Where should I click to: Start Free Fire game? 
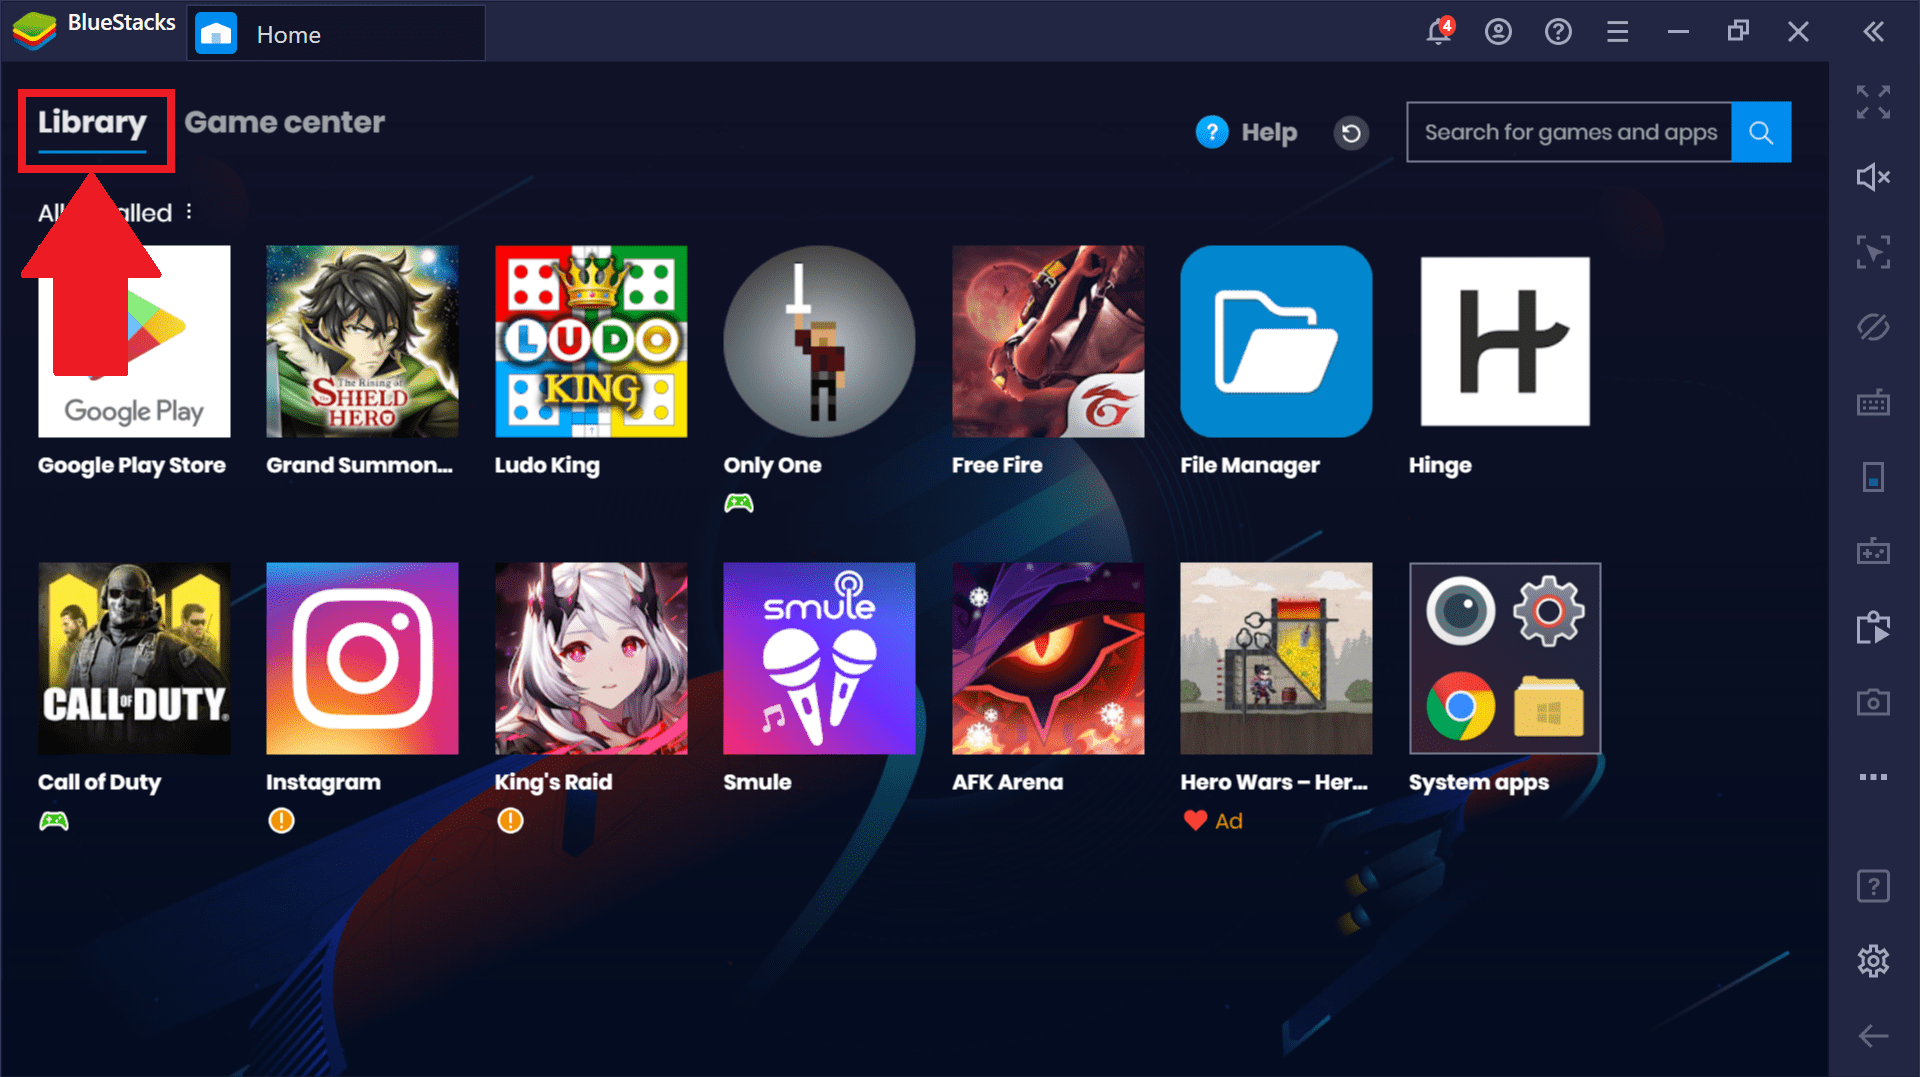click(1048, 342)
